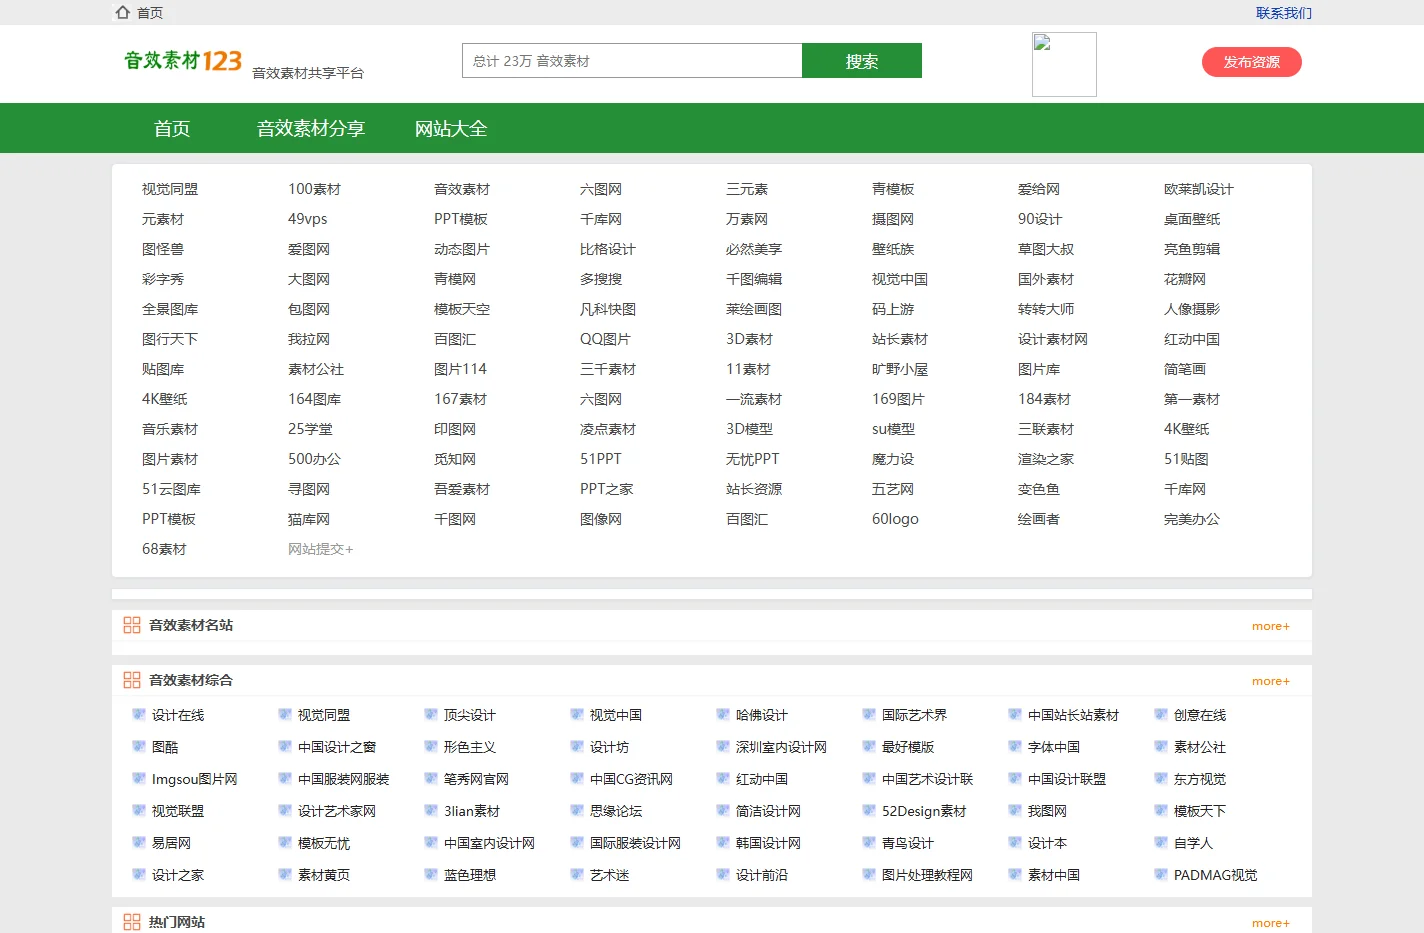This screenshot has width=1424, height=933.
Task: Click the favicon beside 视觉联盟
Action: (139, 810)
